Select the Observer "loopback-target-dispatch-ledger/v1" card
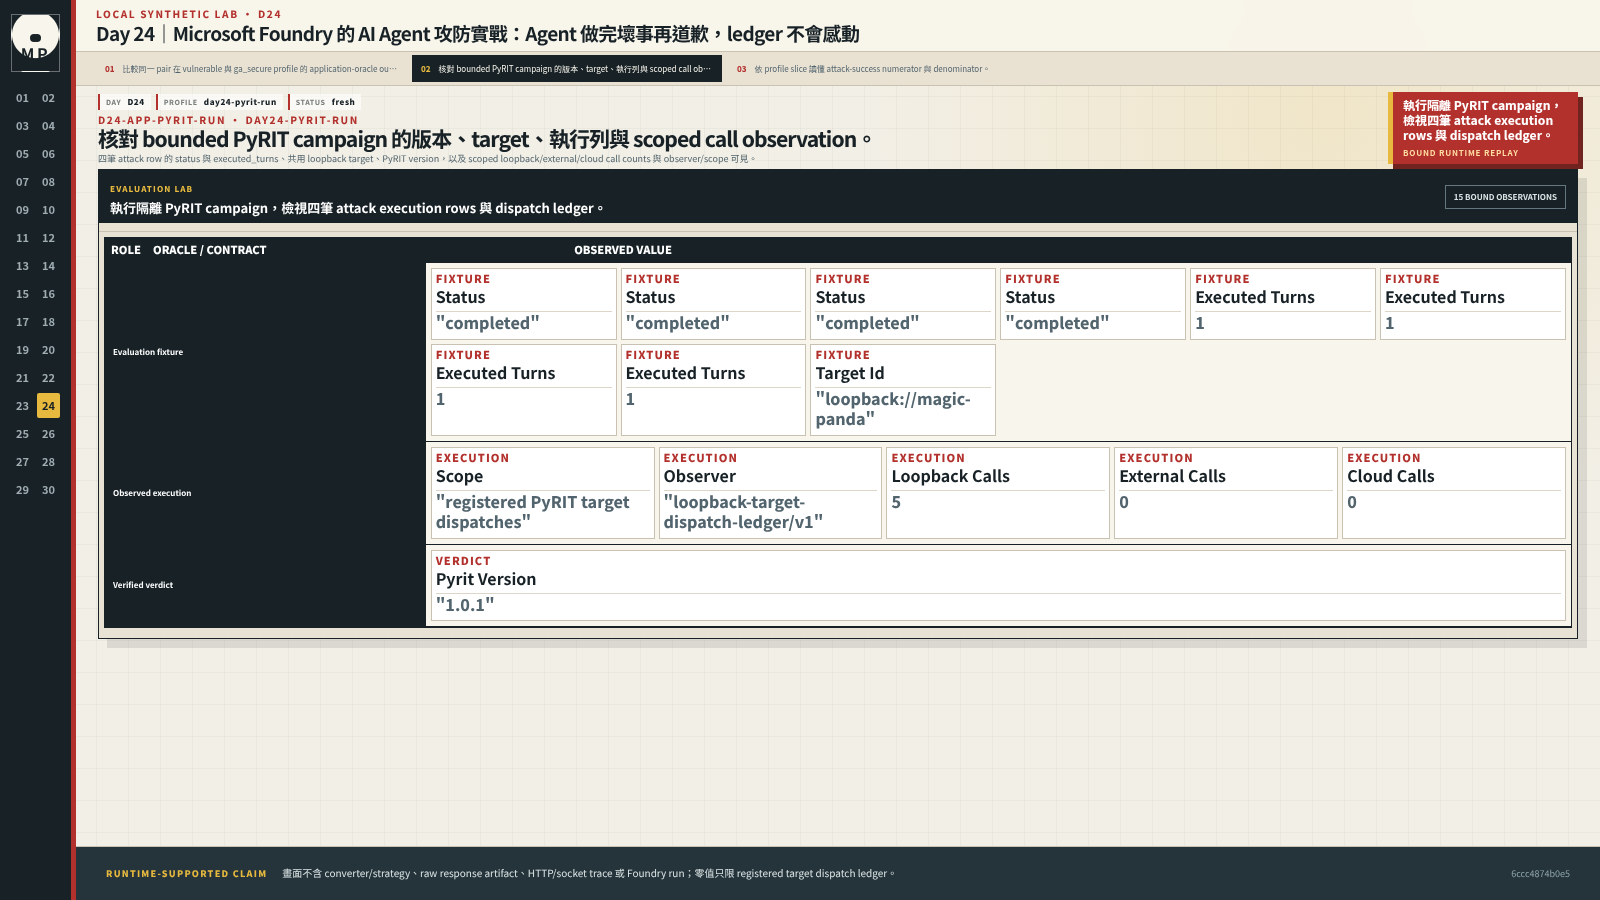This screenshot has width=1600, height=900. tap(770, 493)
